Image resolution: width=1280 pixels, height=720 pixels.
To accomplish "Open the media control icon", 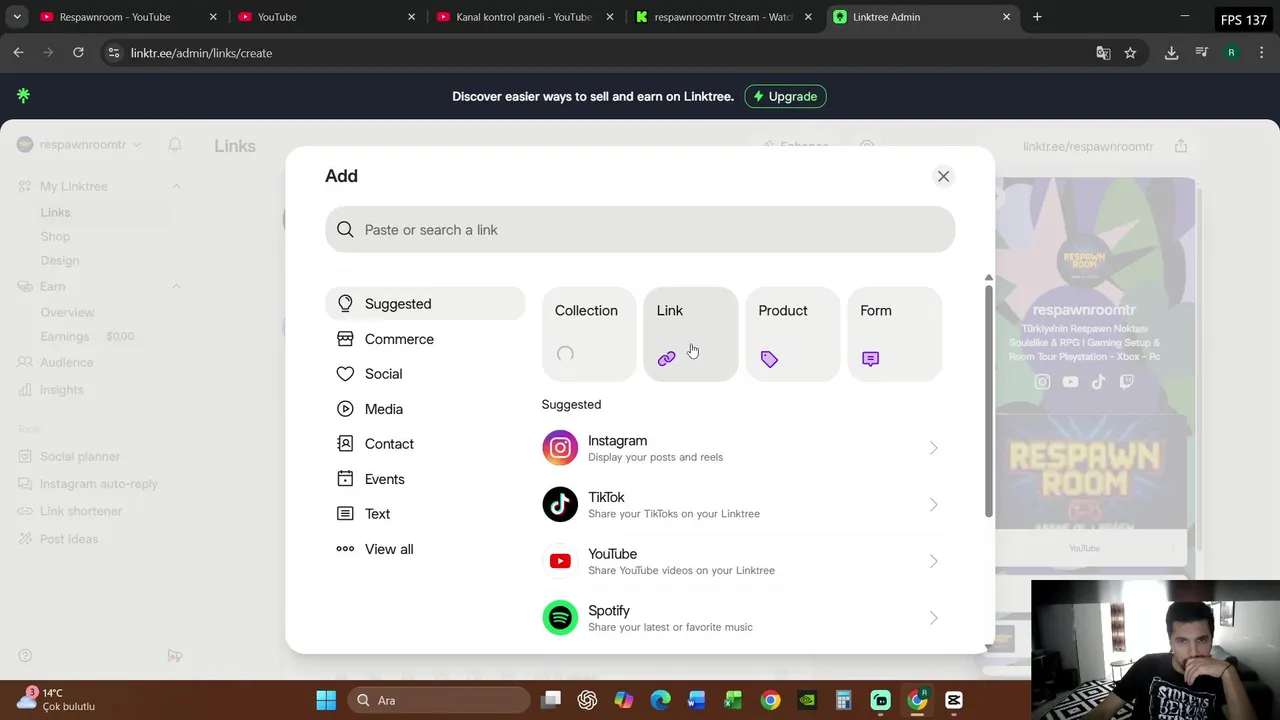I will point(1202,53).
